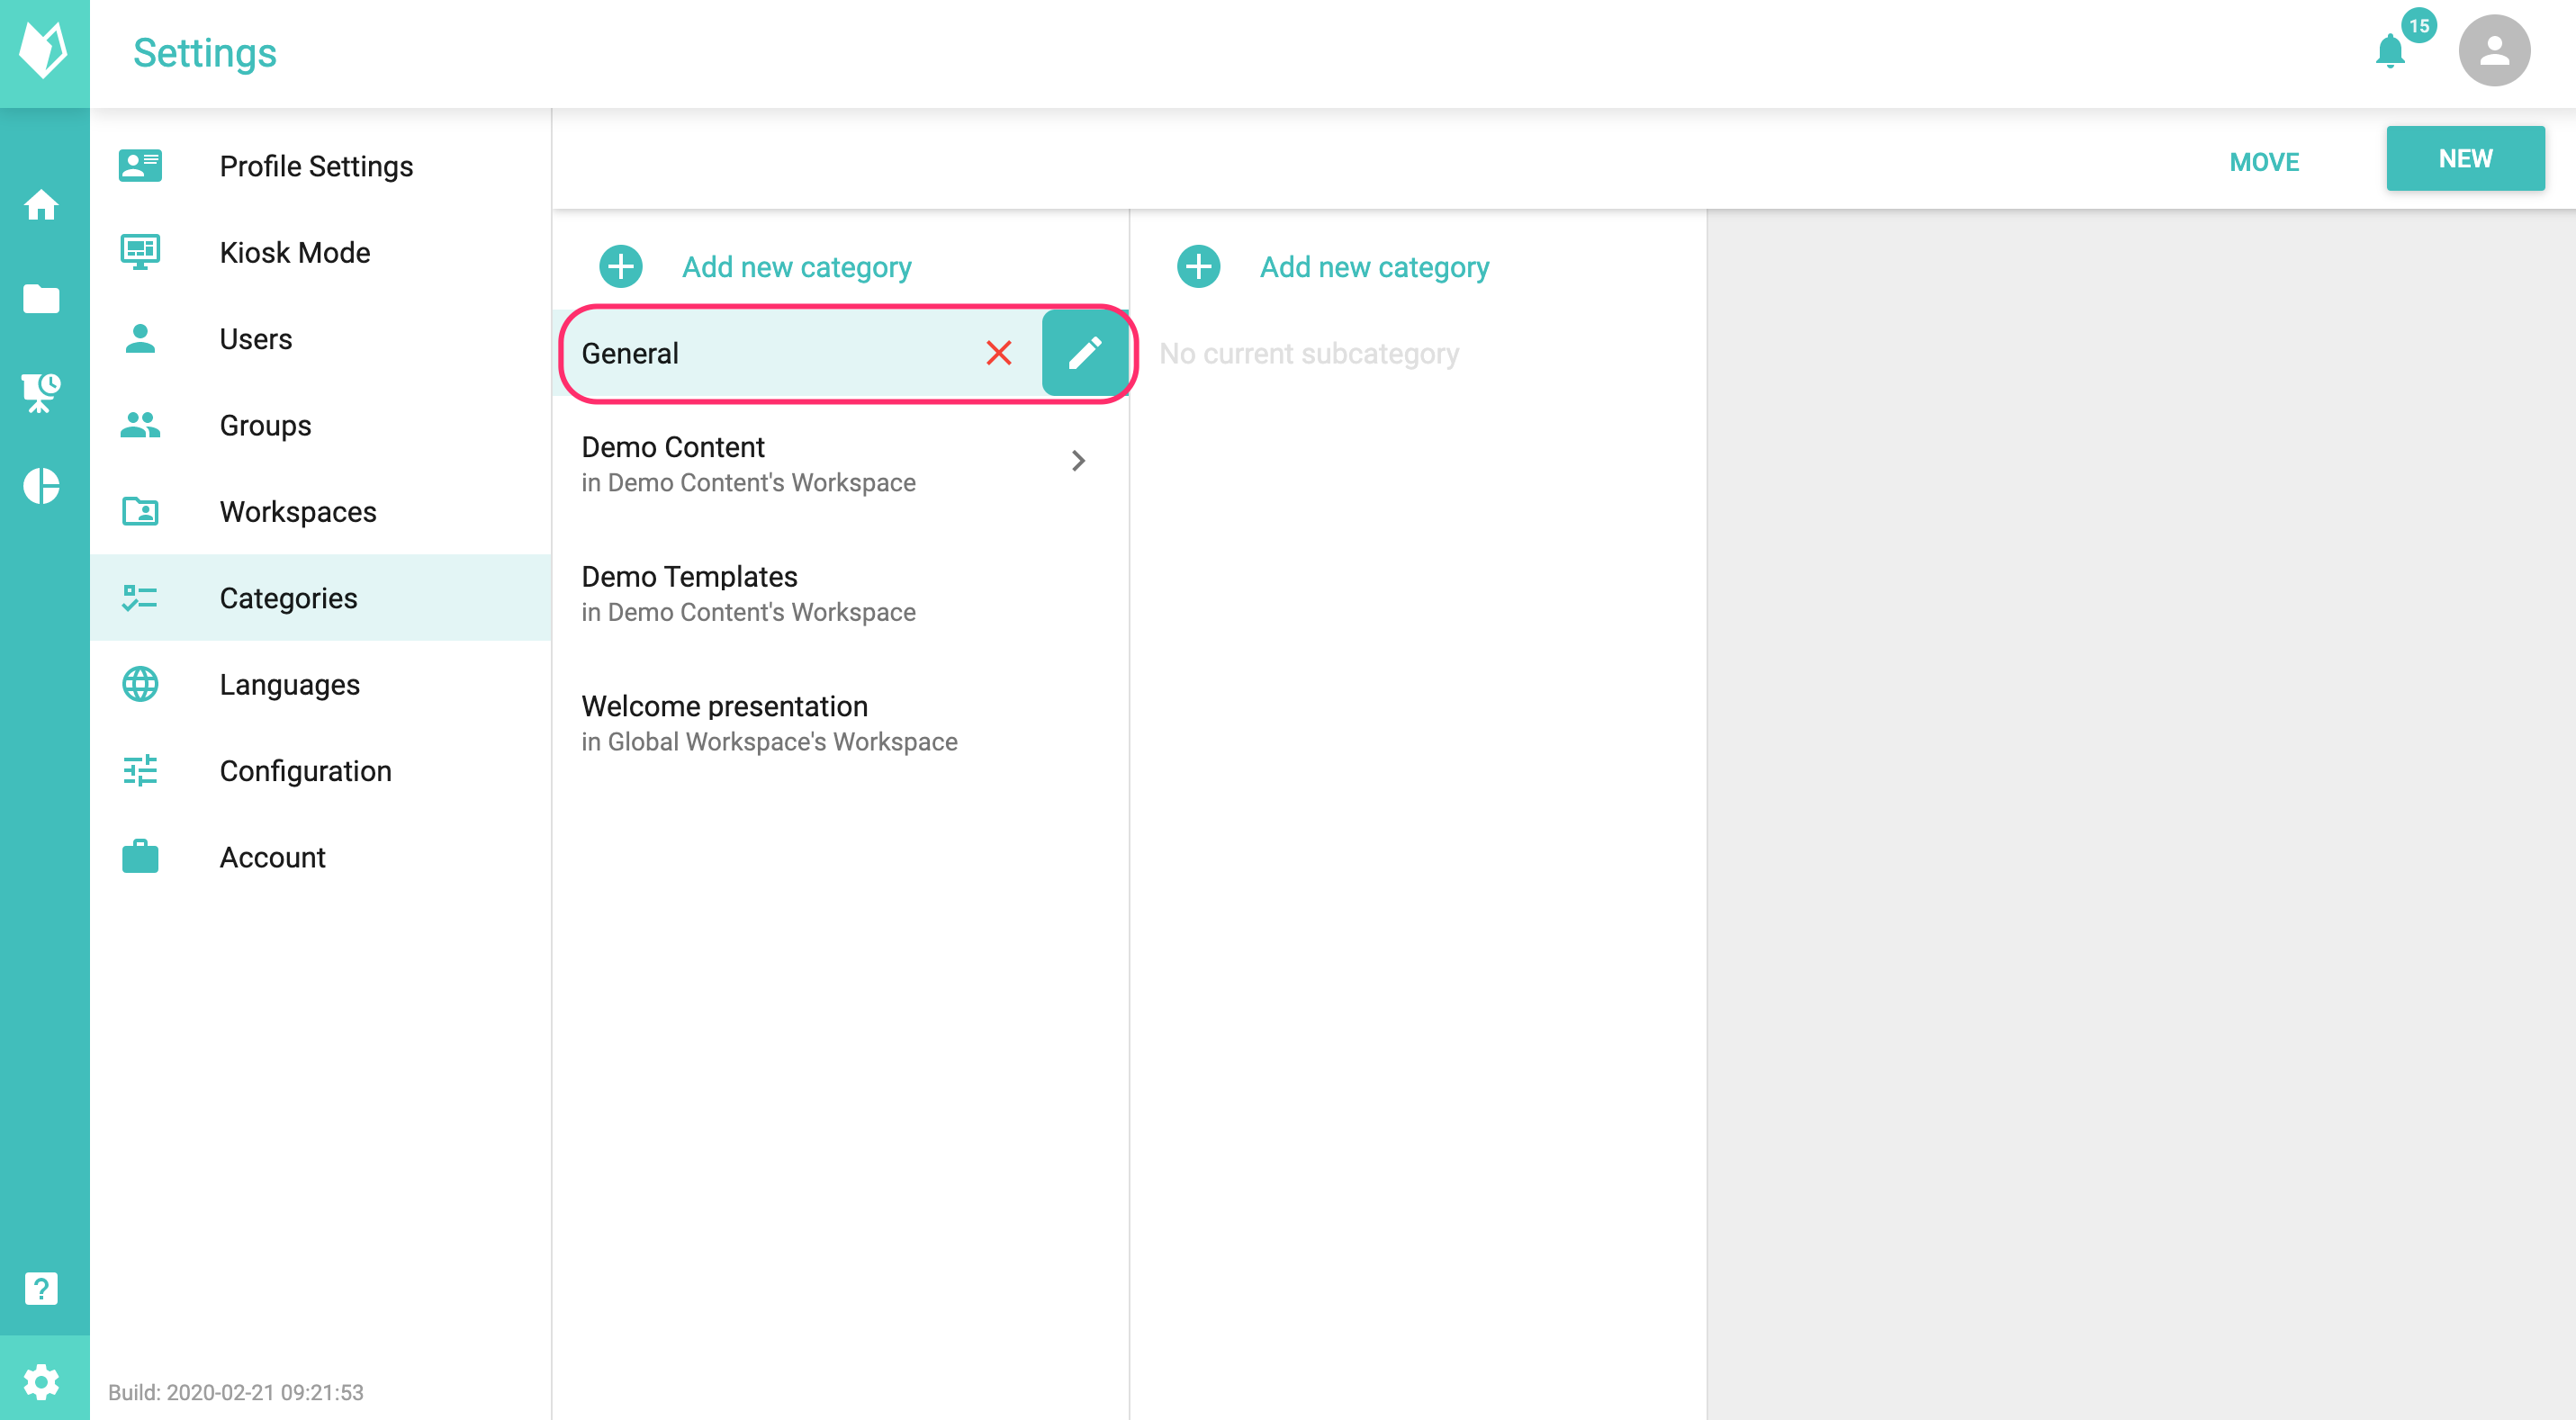Click the Languages globe icon

140,684
